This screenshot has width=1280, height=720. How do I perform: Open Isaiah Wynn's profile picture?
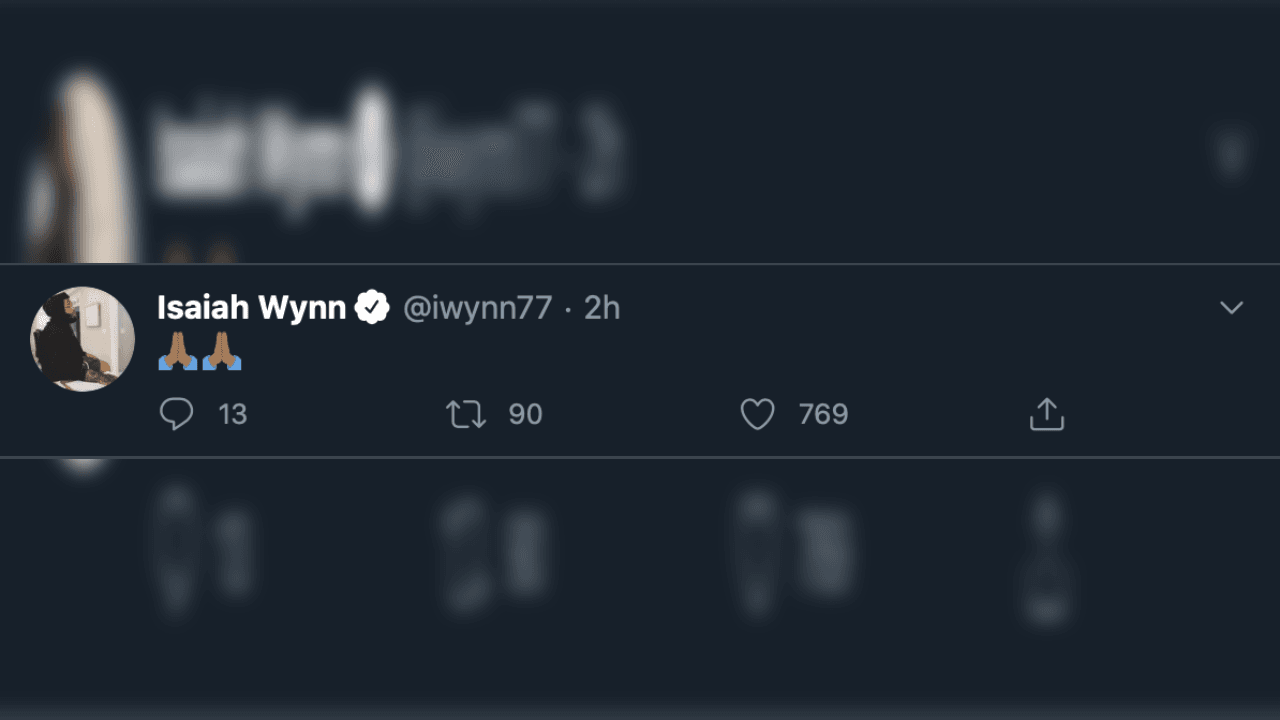pos(83,339)
